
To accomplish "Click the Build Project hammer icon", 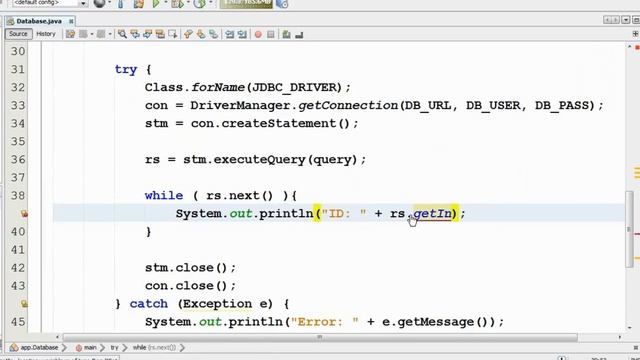I will [x=120, y=4].
